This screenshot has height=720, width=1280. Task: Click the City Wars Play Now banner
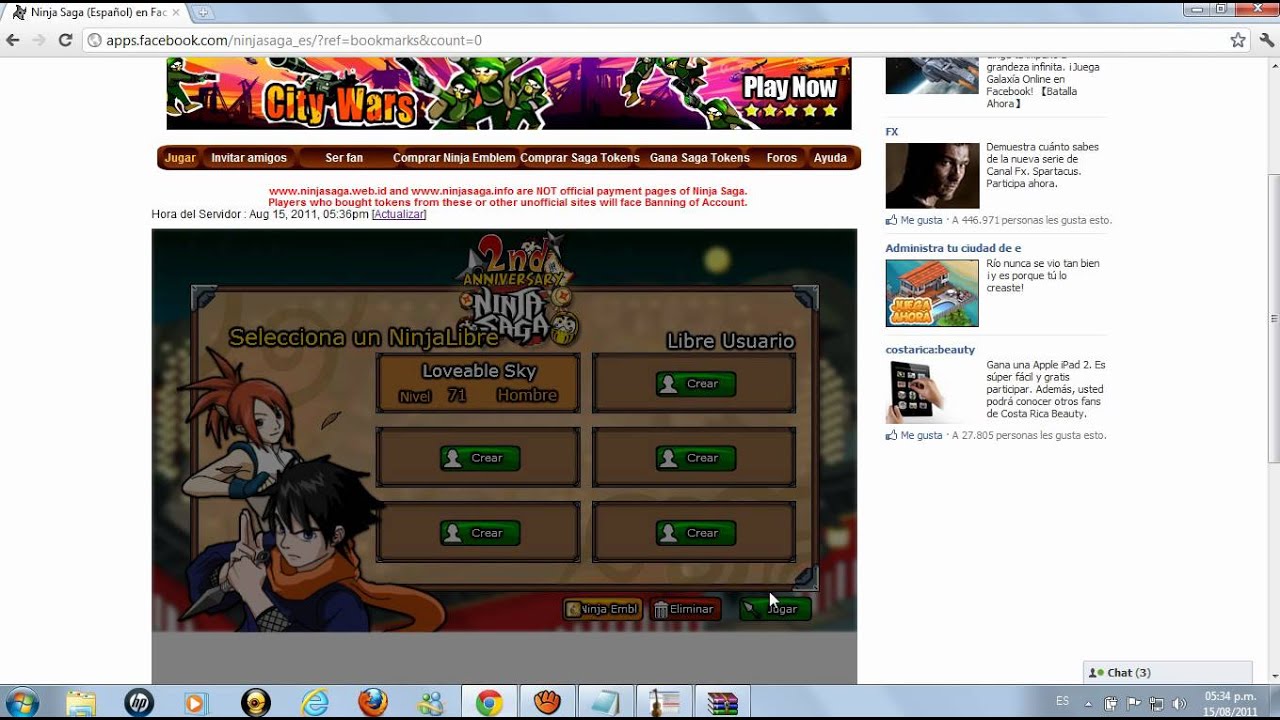pyautogui.click(x=509, y=94)
